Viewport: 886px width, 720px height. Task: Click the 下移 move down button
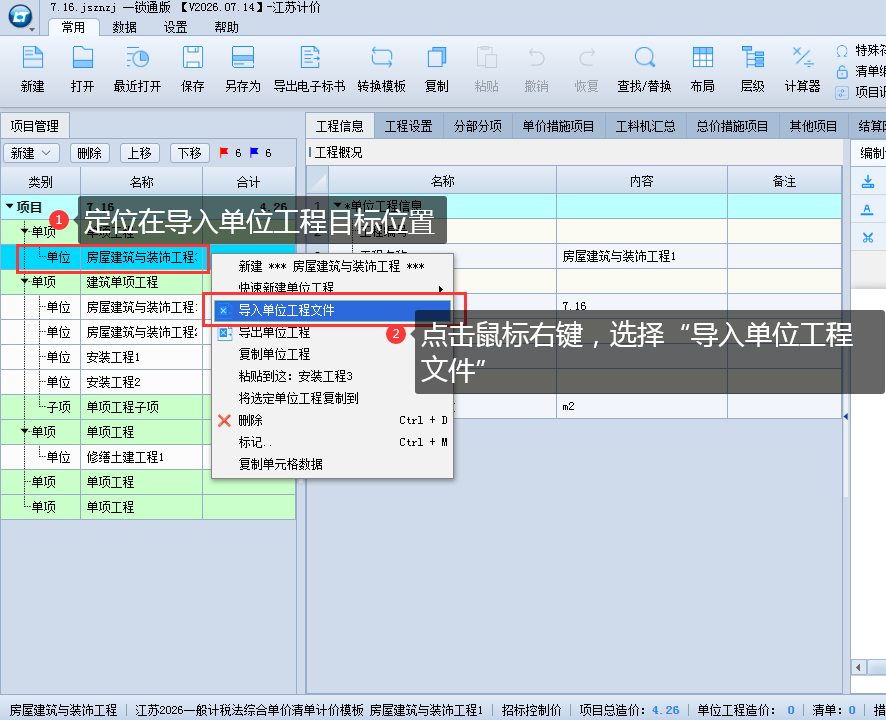190,153
